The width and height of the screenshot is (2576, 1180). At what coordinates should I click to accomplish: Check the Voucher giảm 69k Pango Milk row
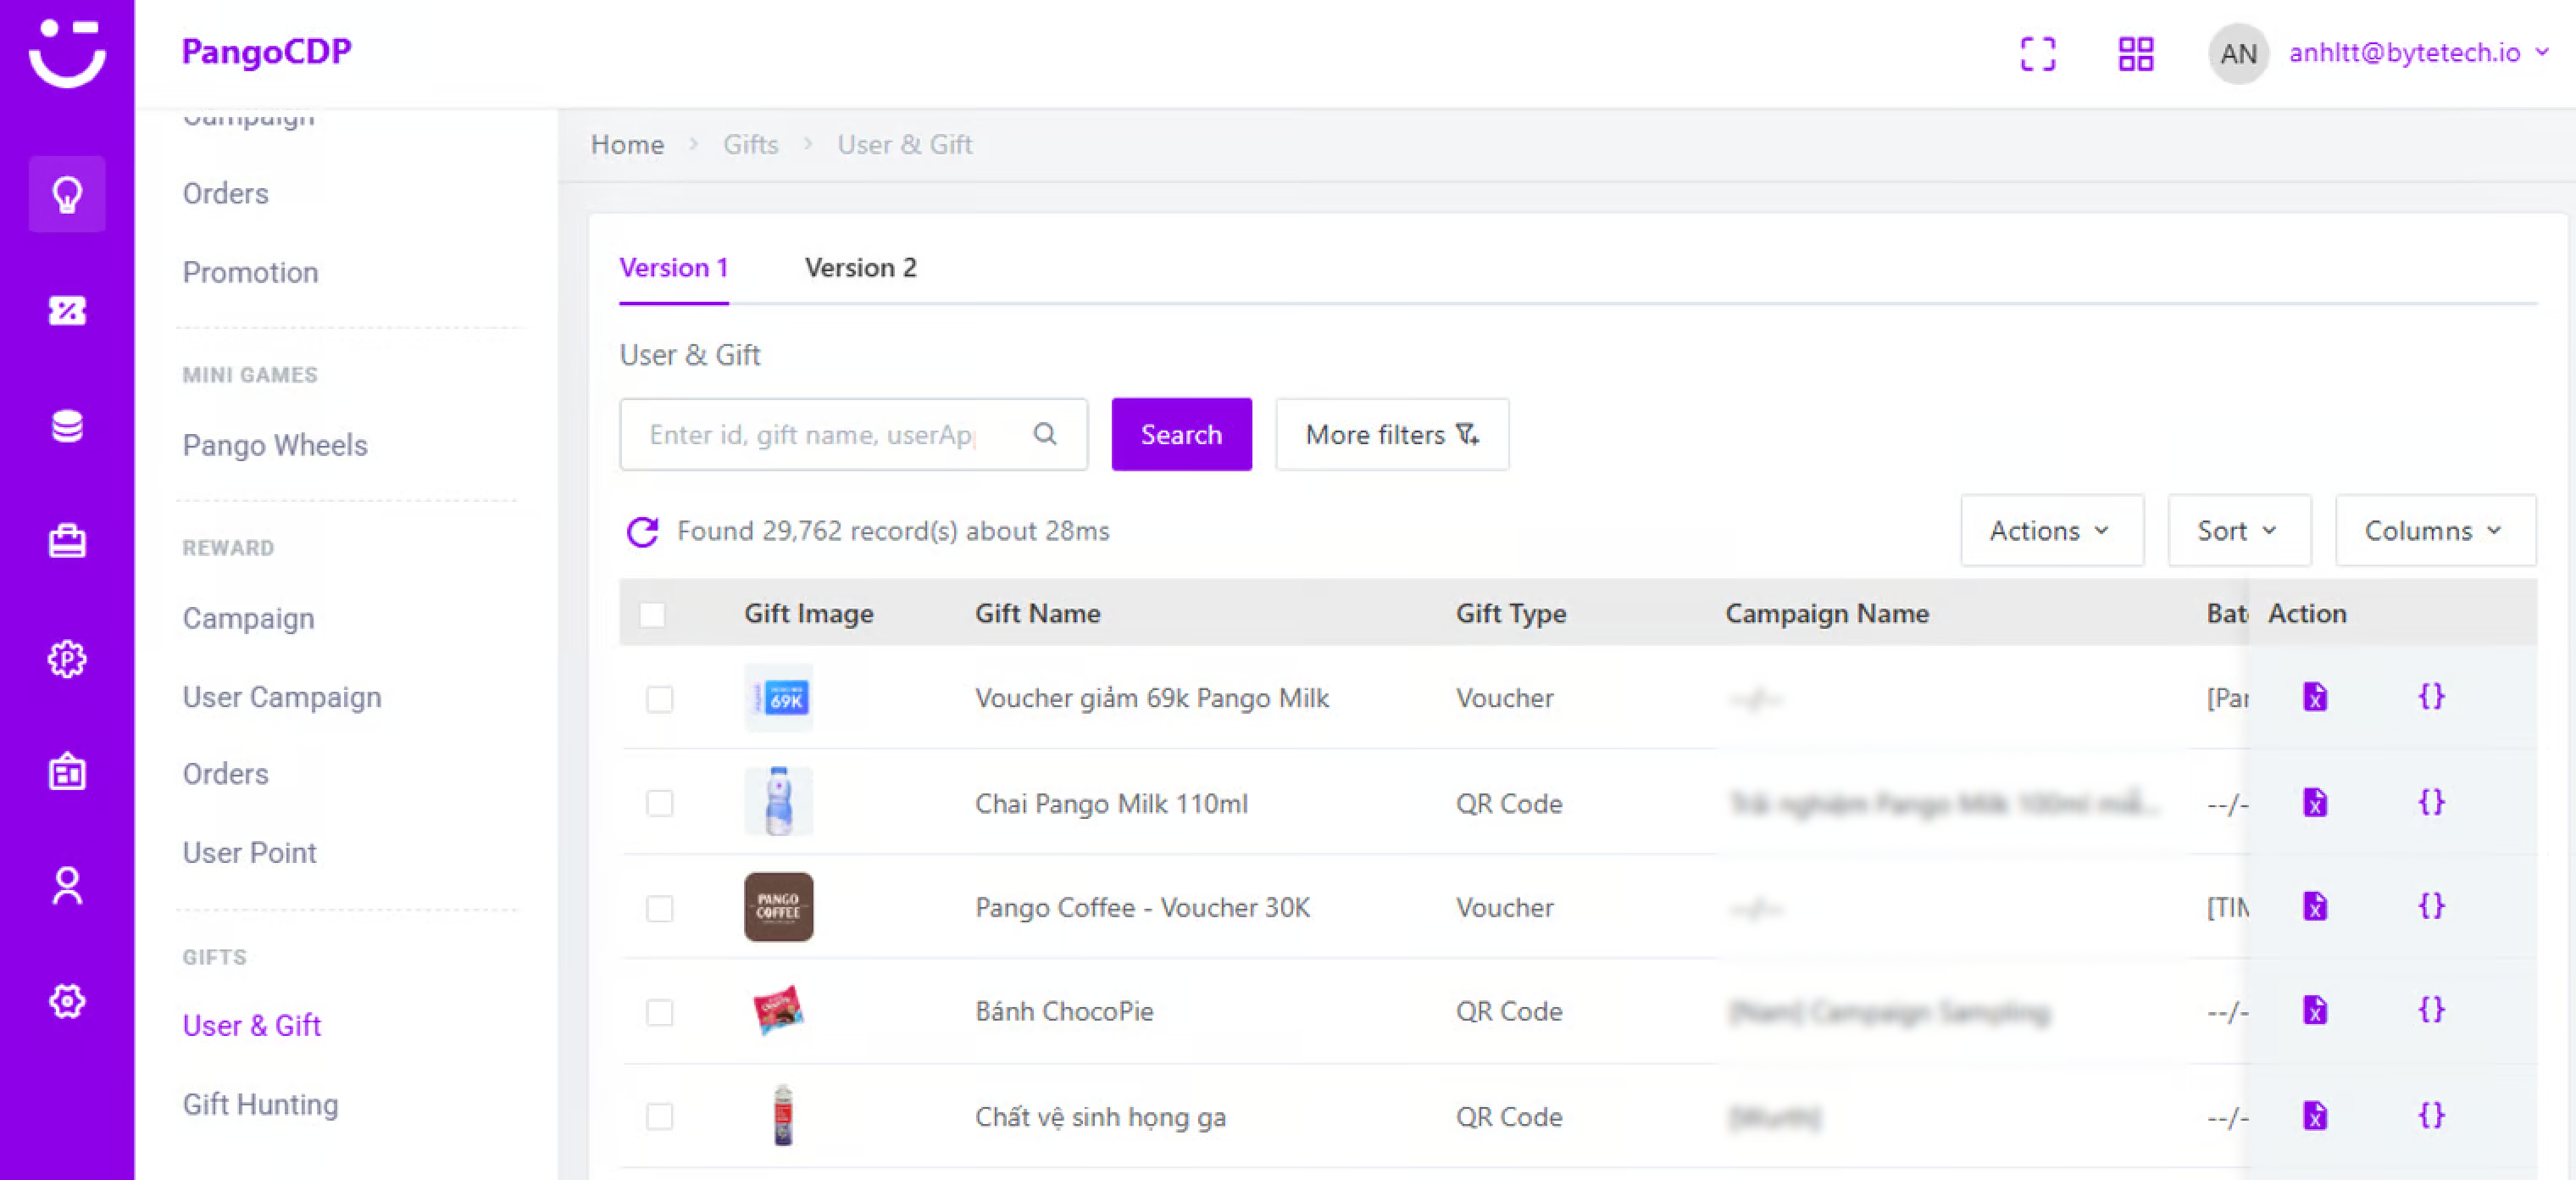tap(659, 698)
